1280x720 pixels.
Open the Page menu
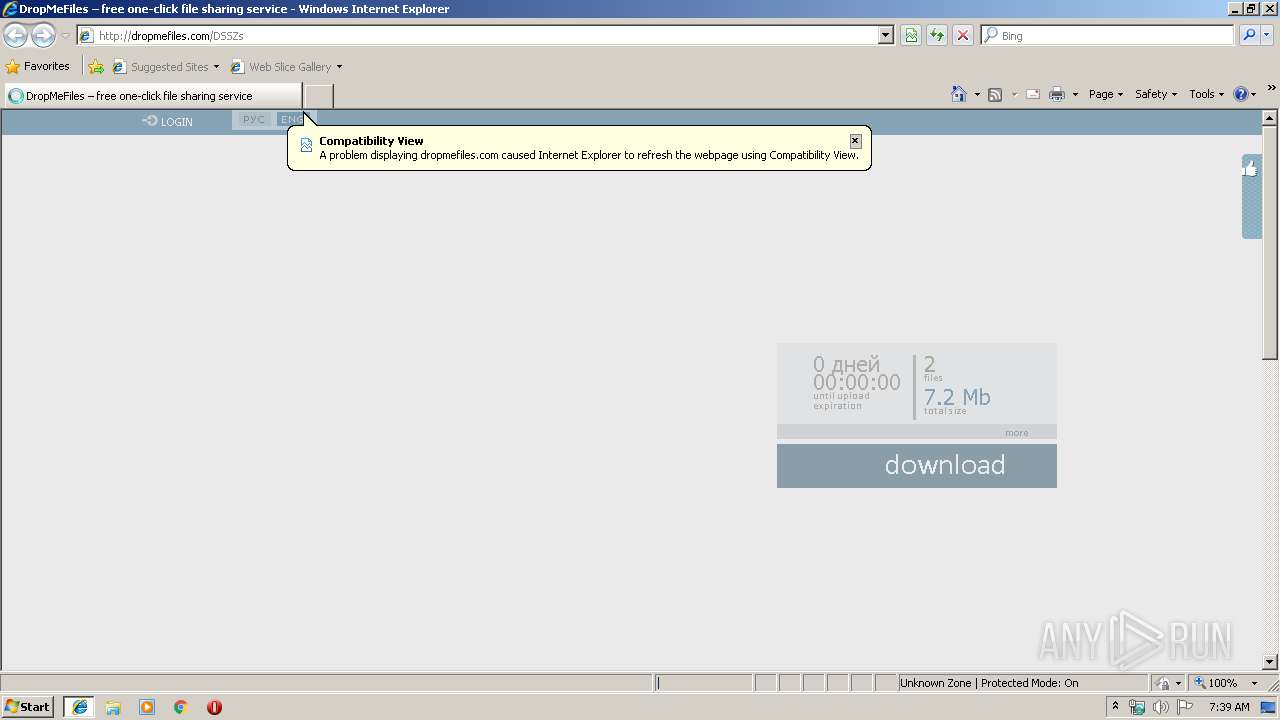(1106, 94)
